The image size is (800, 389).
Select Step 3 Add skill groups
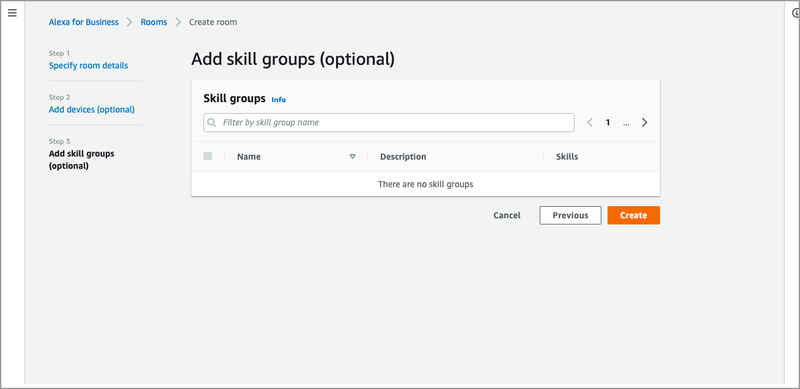82,160
